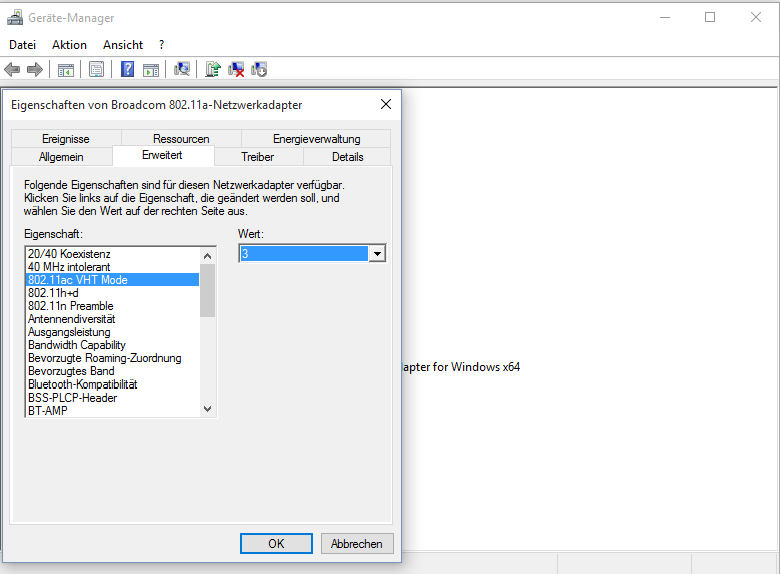Select the Erweitert tab
The image size is (780, 574).
(162, 155)
